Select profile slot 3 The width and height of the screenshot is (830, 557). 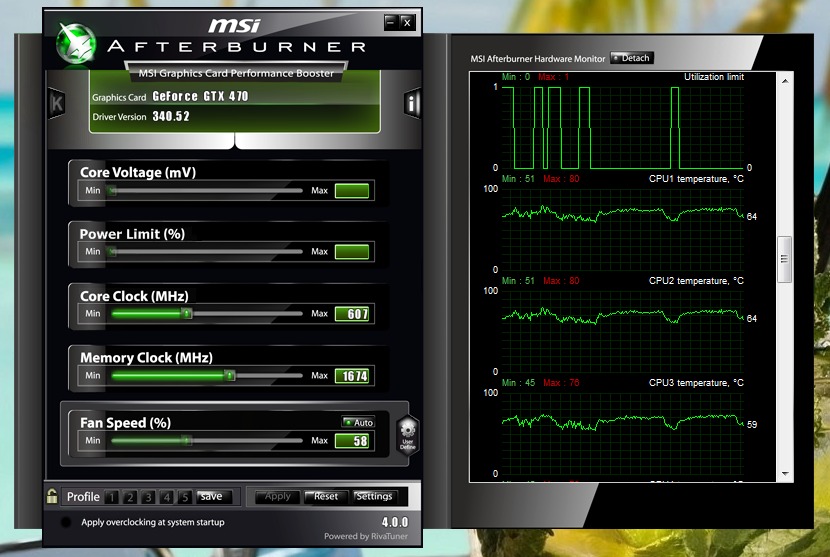(148, 497)
